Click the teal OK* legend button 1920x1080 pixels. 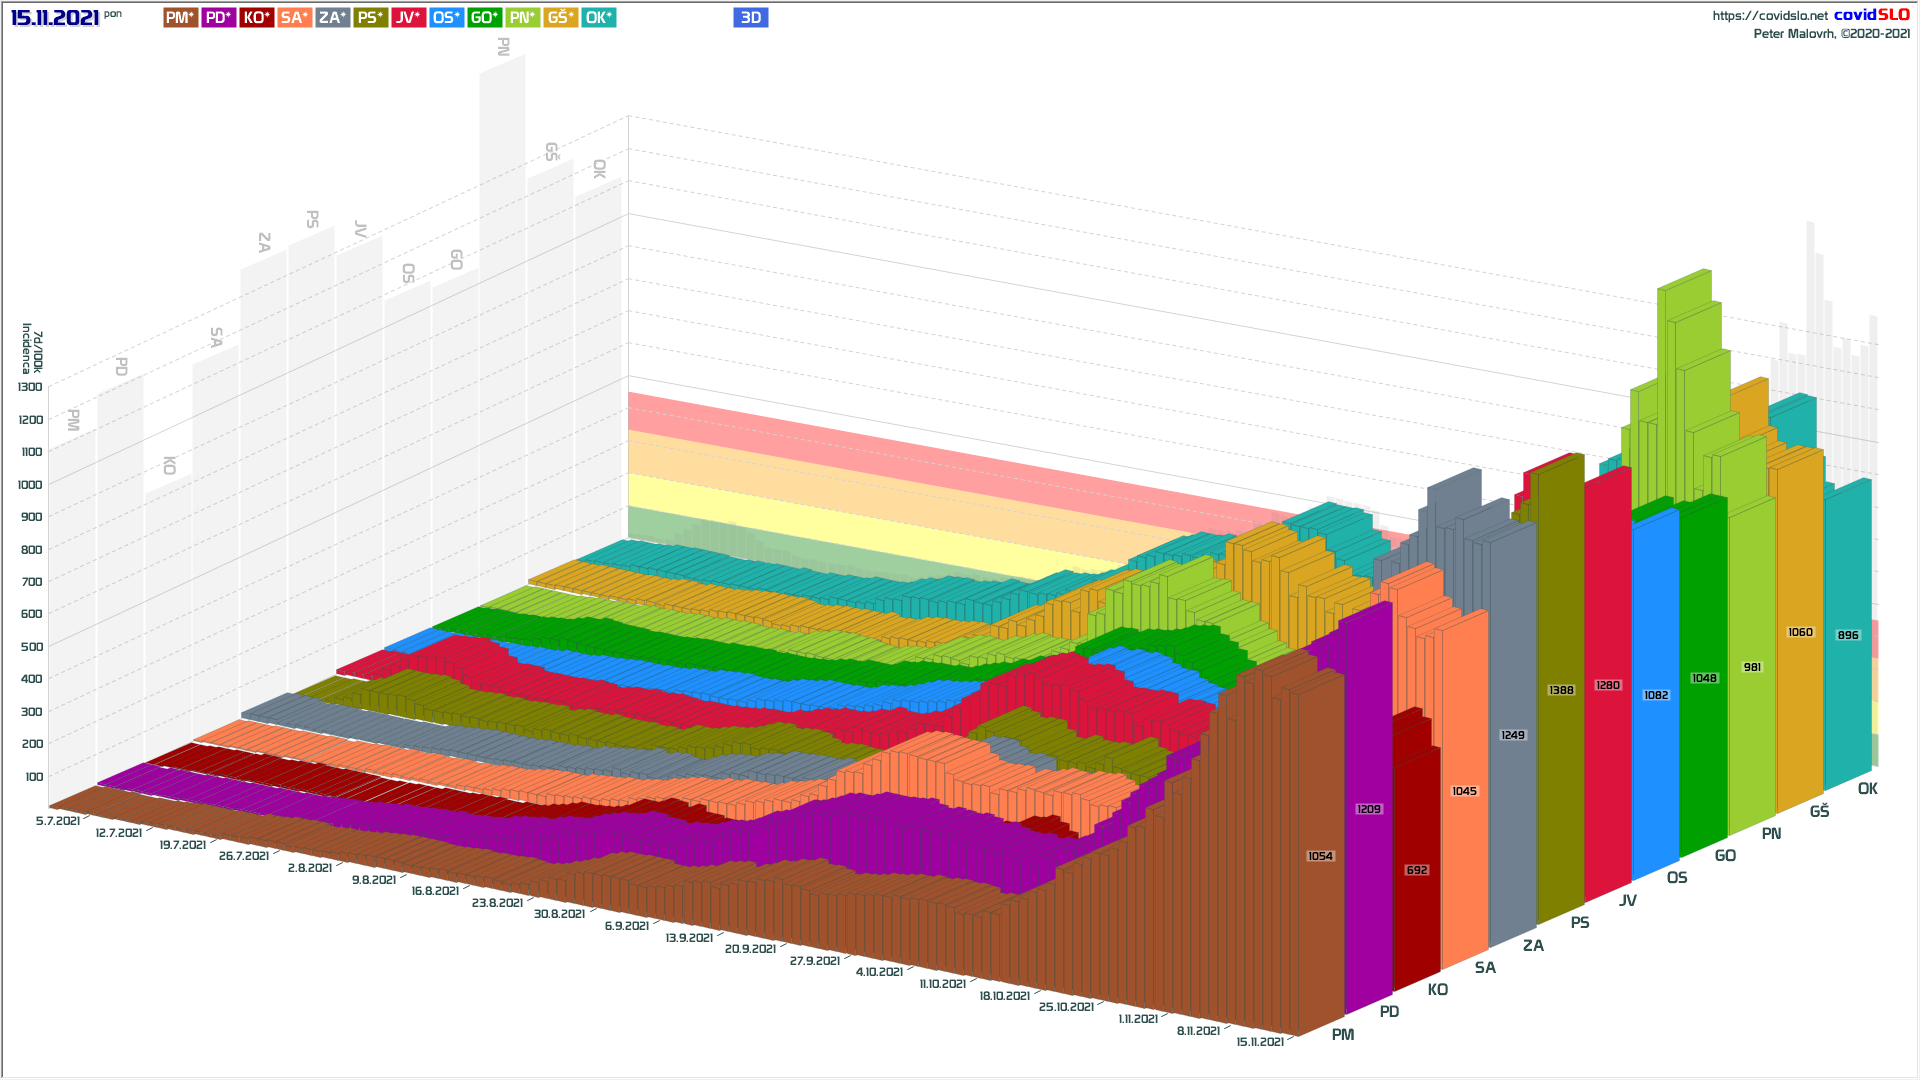(x=598, y=18)
